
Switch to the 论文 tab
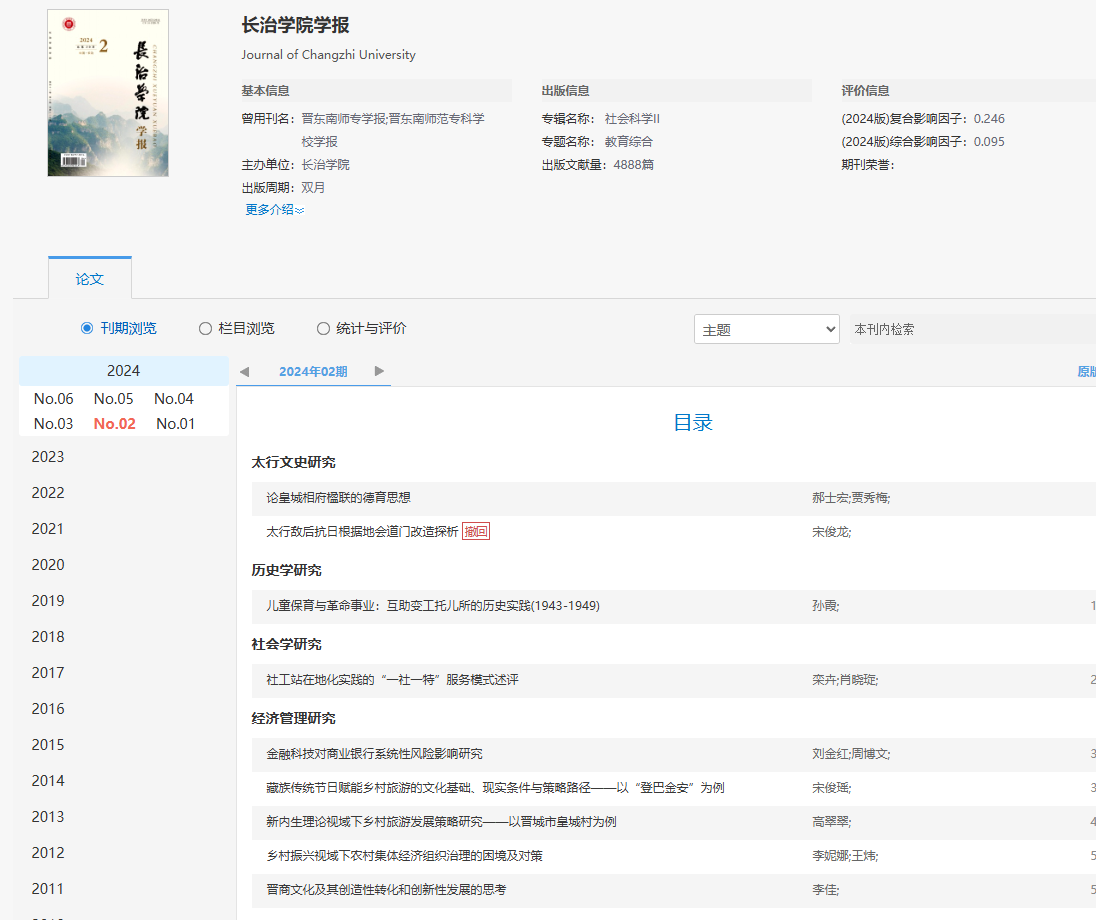(x=90, y=279)
